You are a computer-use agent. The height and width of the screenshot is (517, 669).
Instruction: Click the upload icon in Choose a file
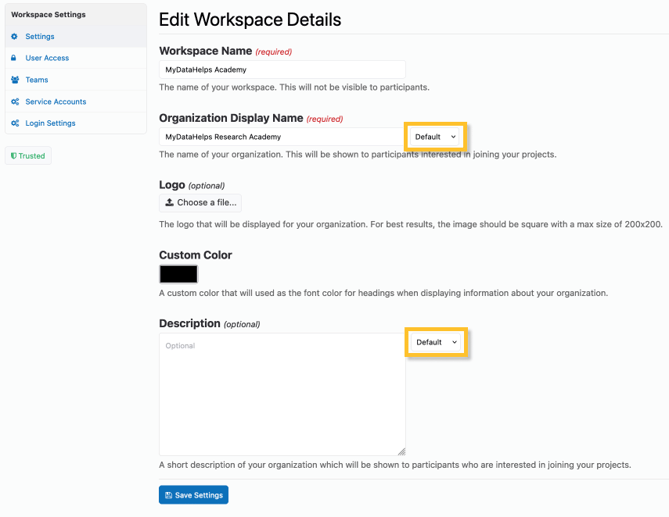coord(170,203)
